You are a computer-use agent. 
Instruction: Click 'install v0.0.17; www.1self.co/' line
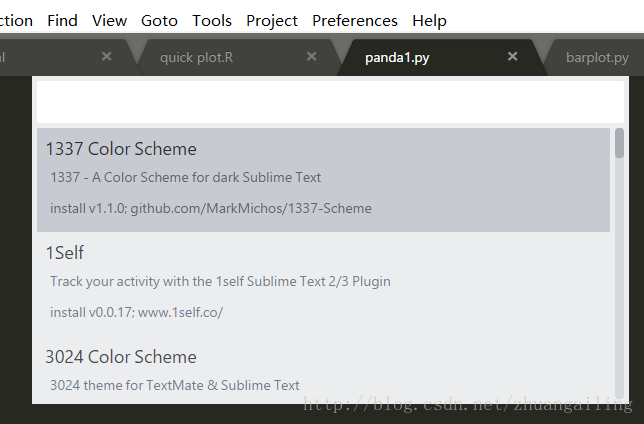[136, 312]
